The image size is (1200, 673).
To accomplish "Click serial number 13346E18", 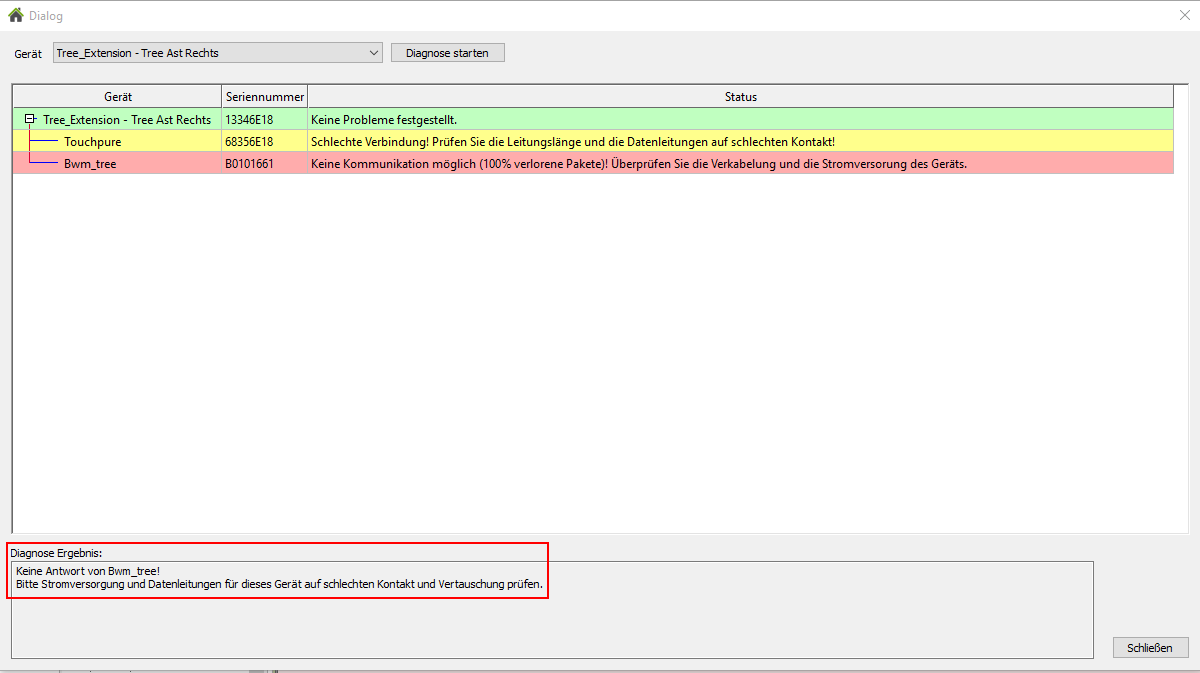I will pos(249,120).
